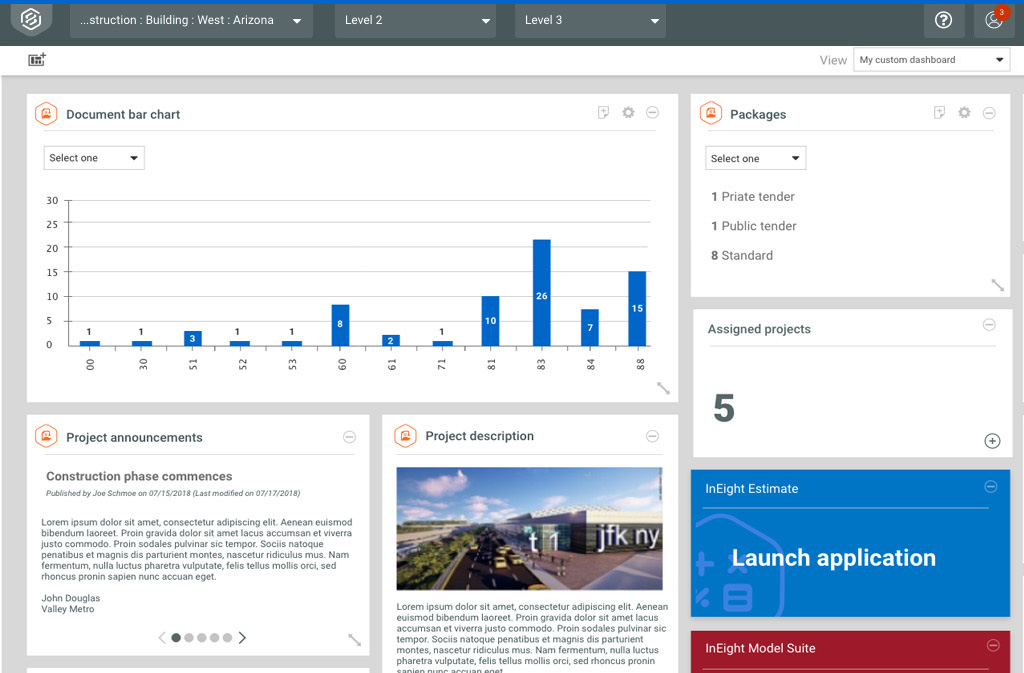Click Launch application on InEight Estimate
This screenshot has width=1024, height=673.
pos(834,557)
